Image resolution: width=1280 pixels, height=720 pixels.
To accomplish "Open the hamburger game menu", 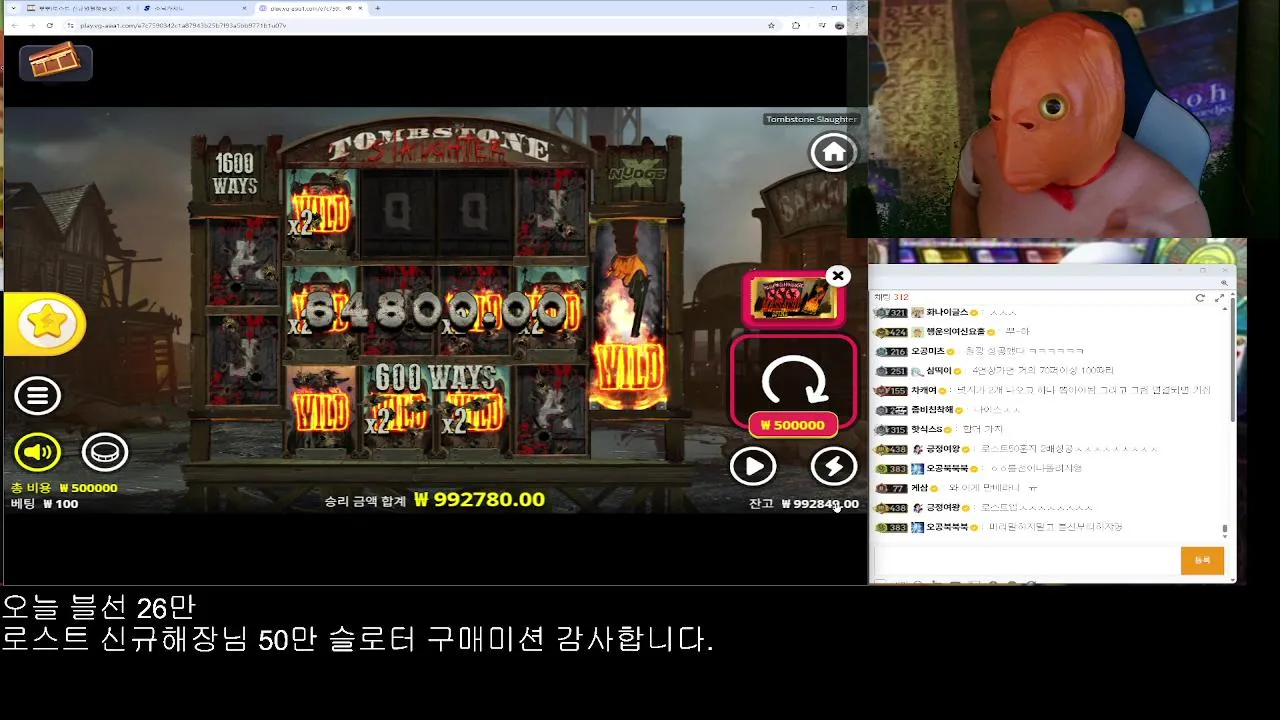I will point(37,396).
